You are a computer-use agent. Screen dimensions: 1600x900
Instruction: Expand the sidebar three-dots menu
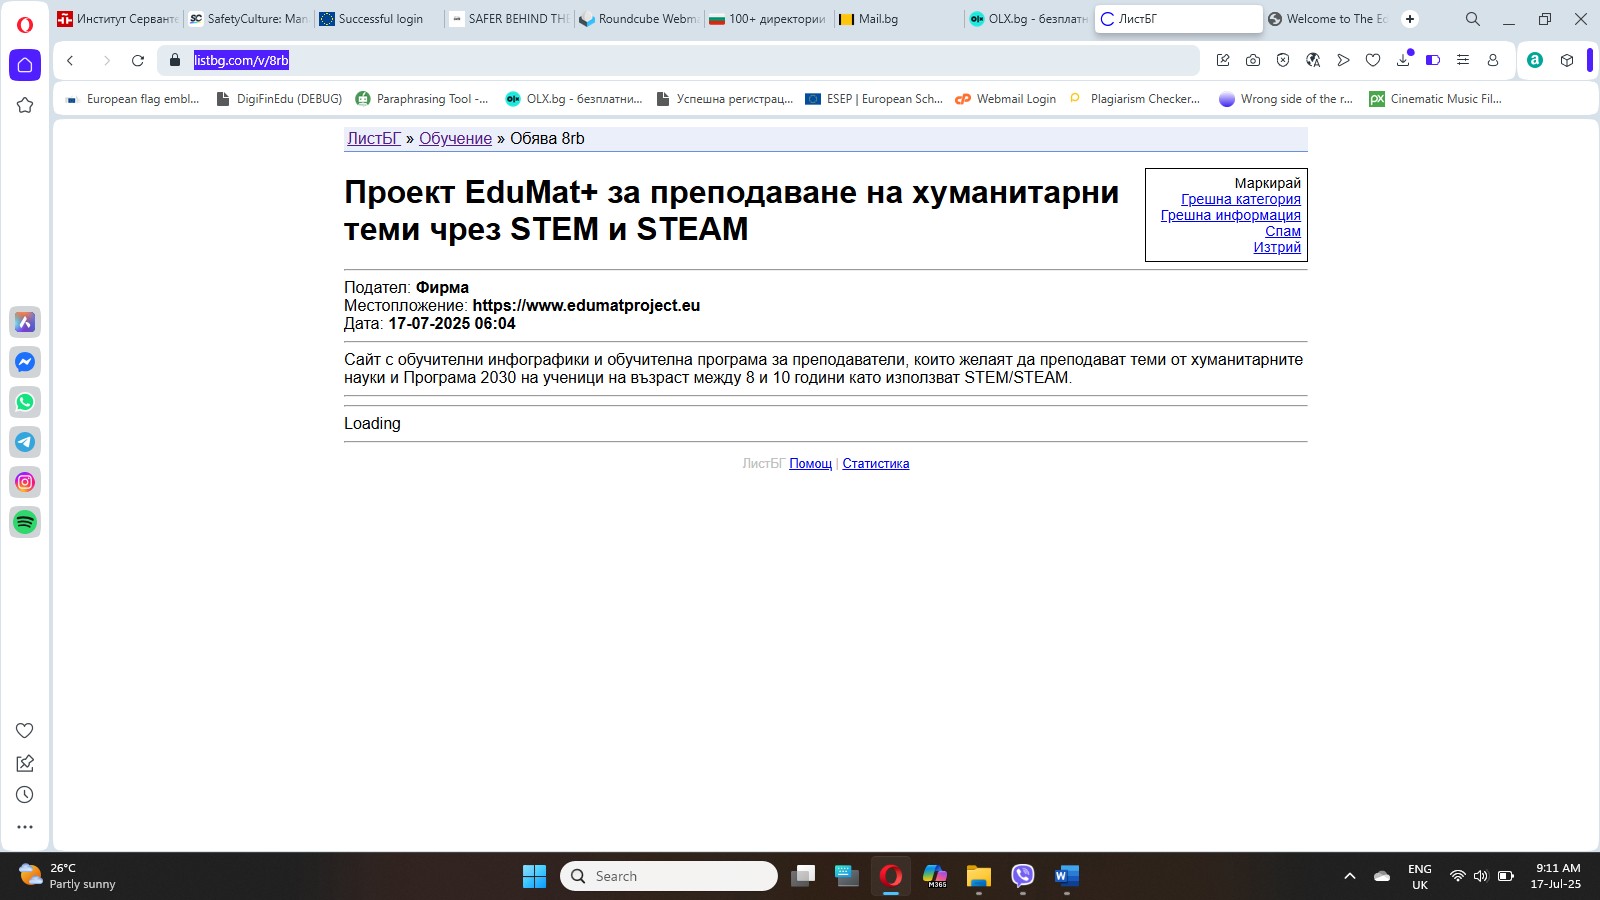25,827
